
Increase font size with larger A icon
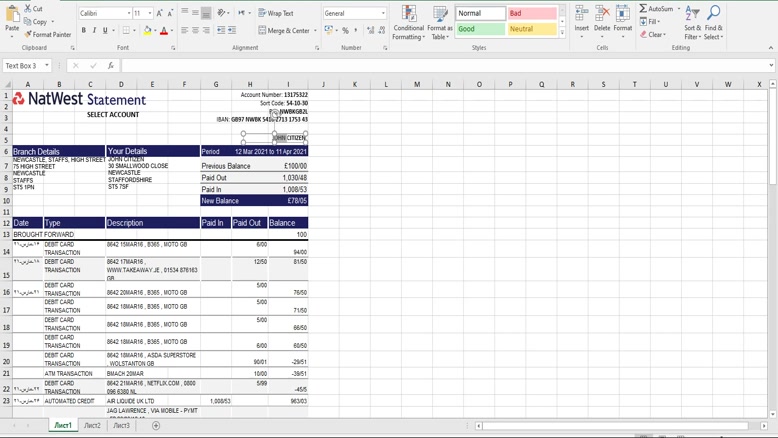point(159,13)
